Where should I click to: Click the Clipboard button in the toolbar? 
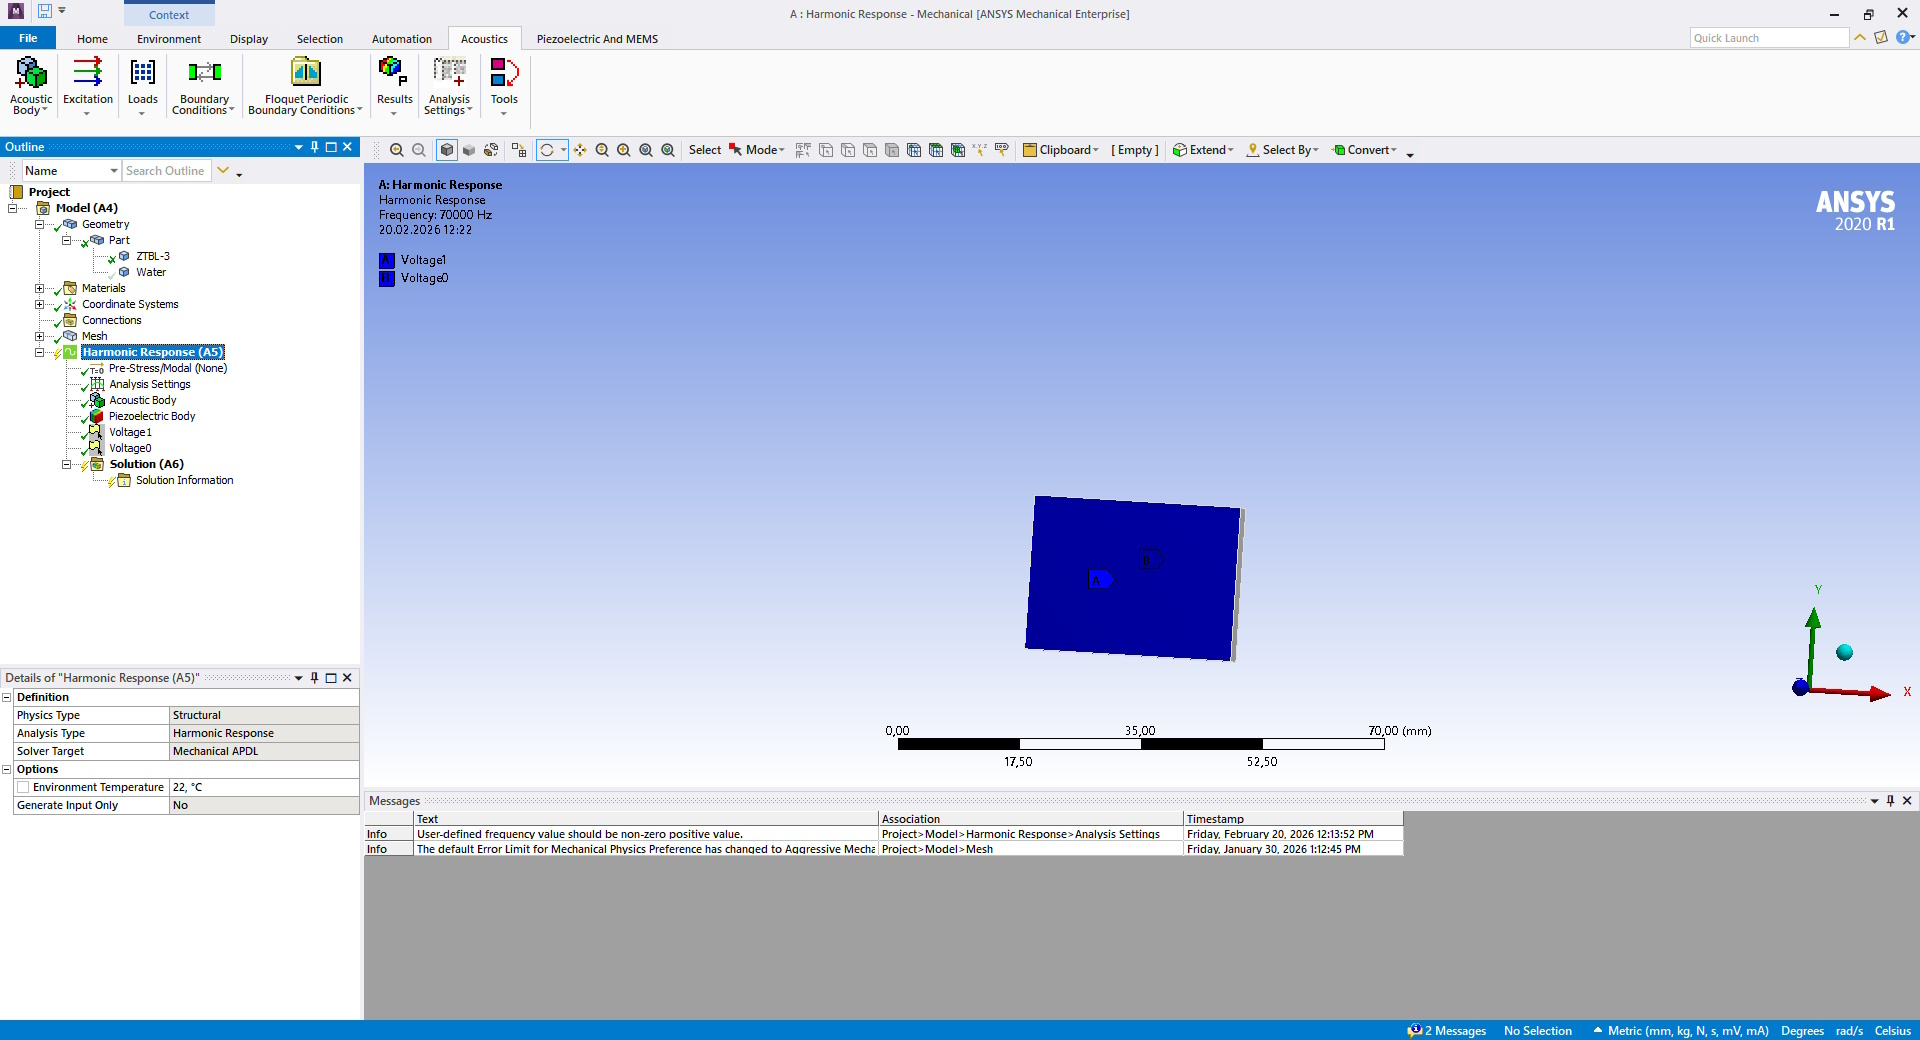point(1060,150)
